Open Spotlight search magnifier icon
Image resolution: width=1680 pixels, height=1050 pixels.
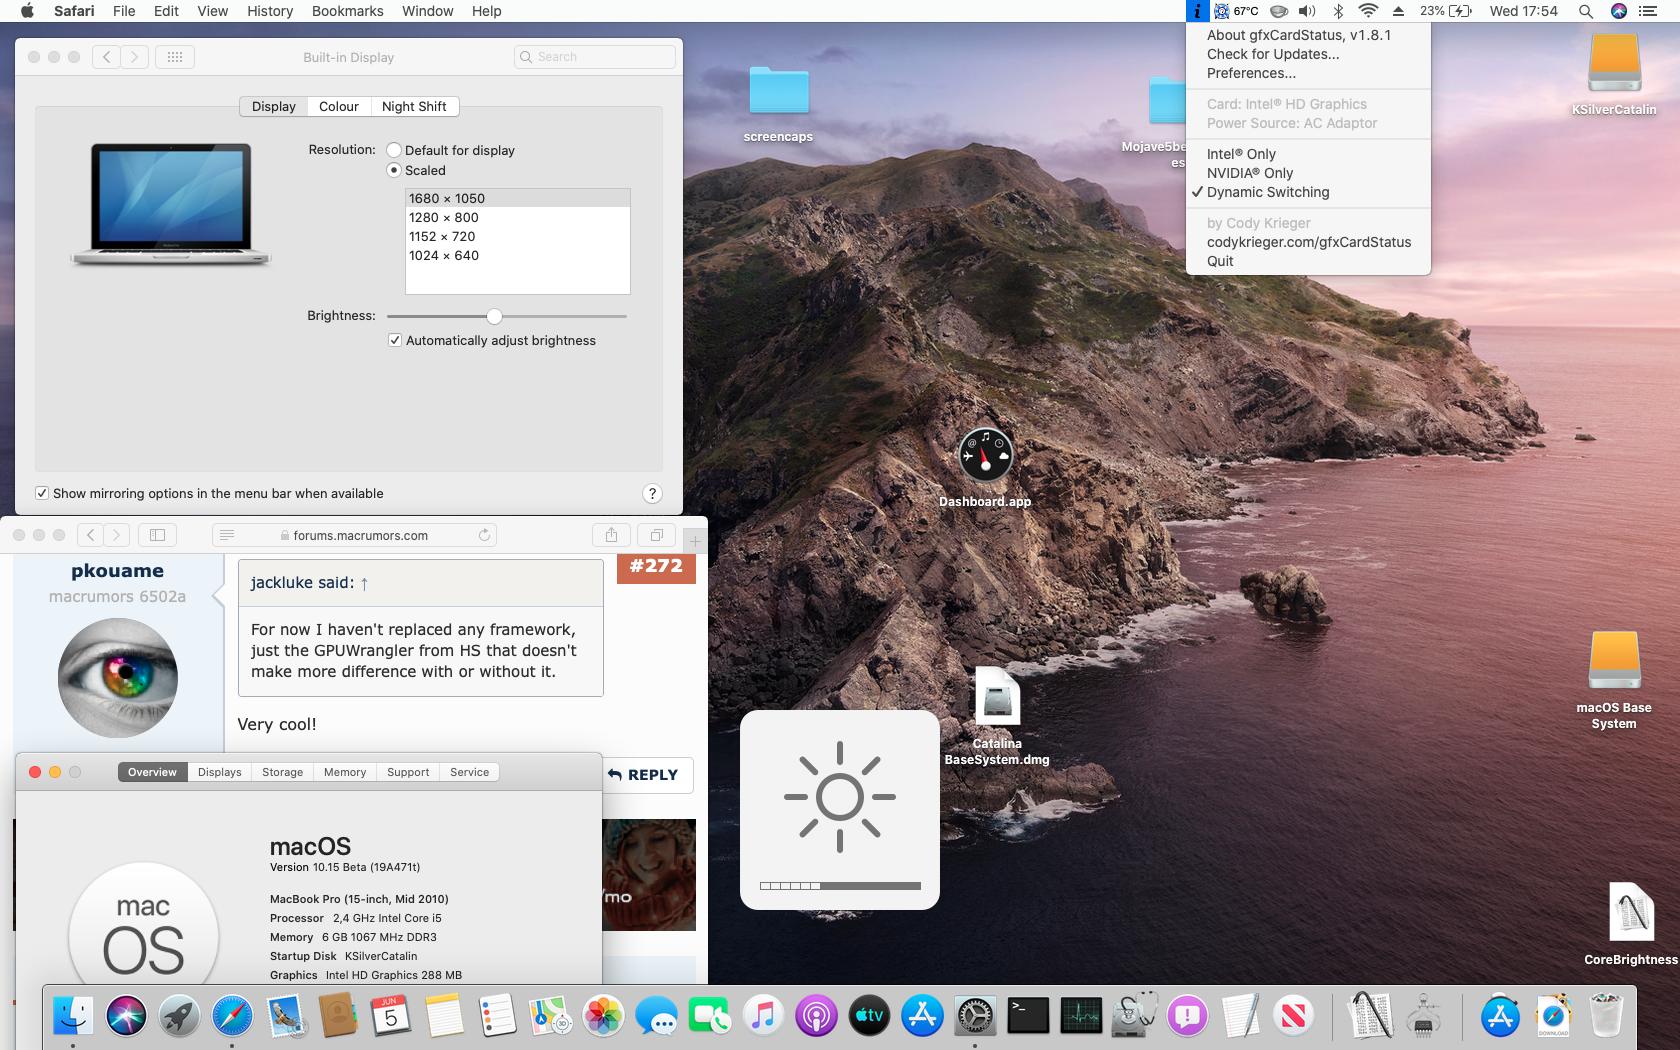[1585, 11]
